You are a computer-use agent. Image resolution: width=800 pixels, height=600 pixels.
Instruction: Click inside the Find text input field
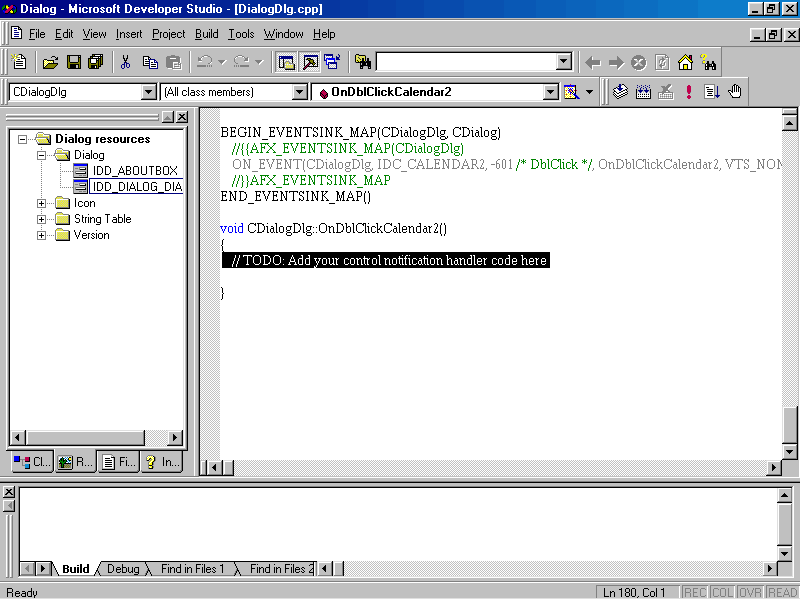pos(466,62)
